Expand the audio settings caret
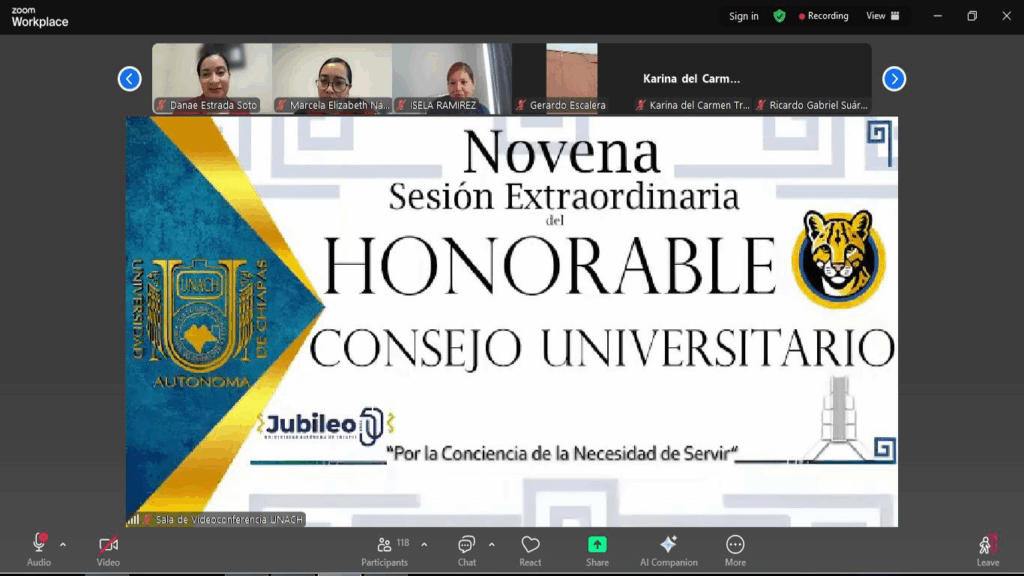 coord(63,545)
